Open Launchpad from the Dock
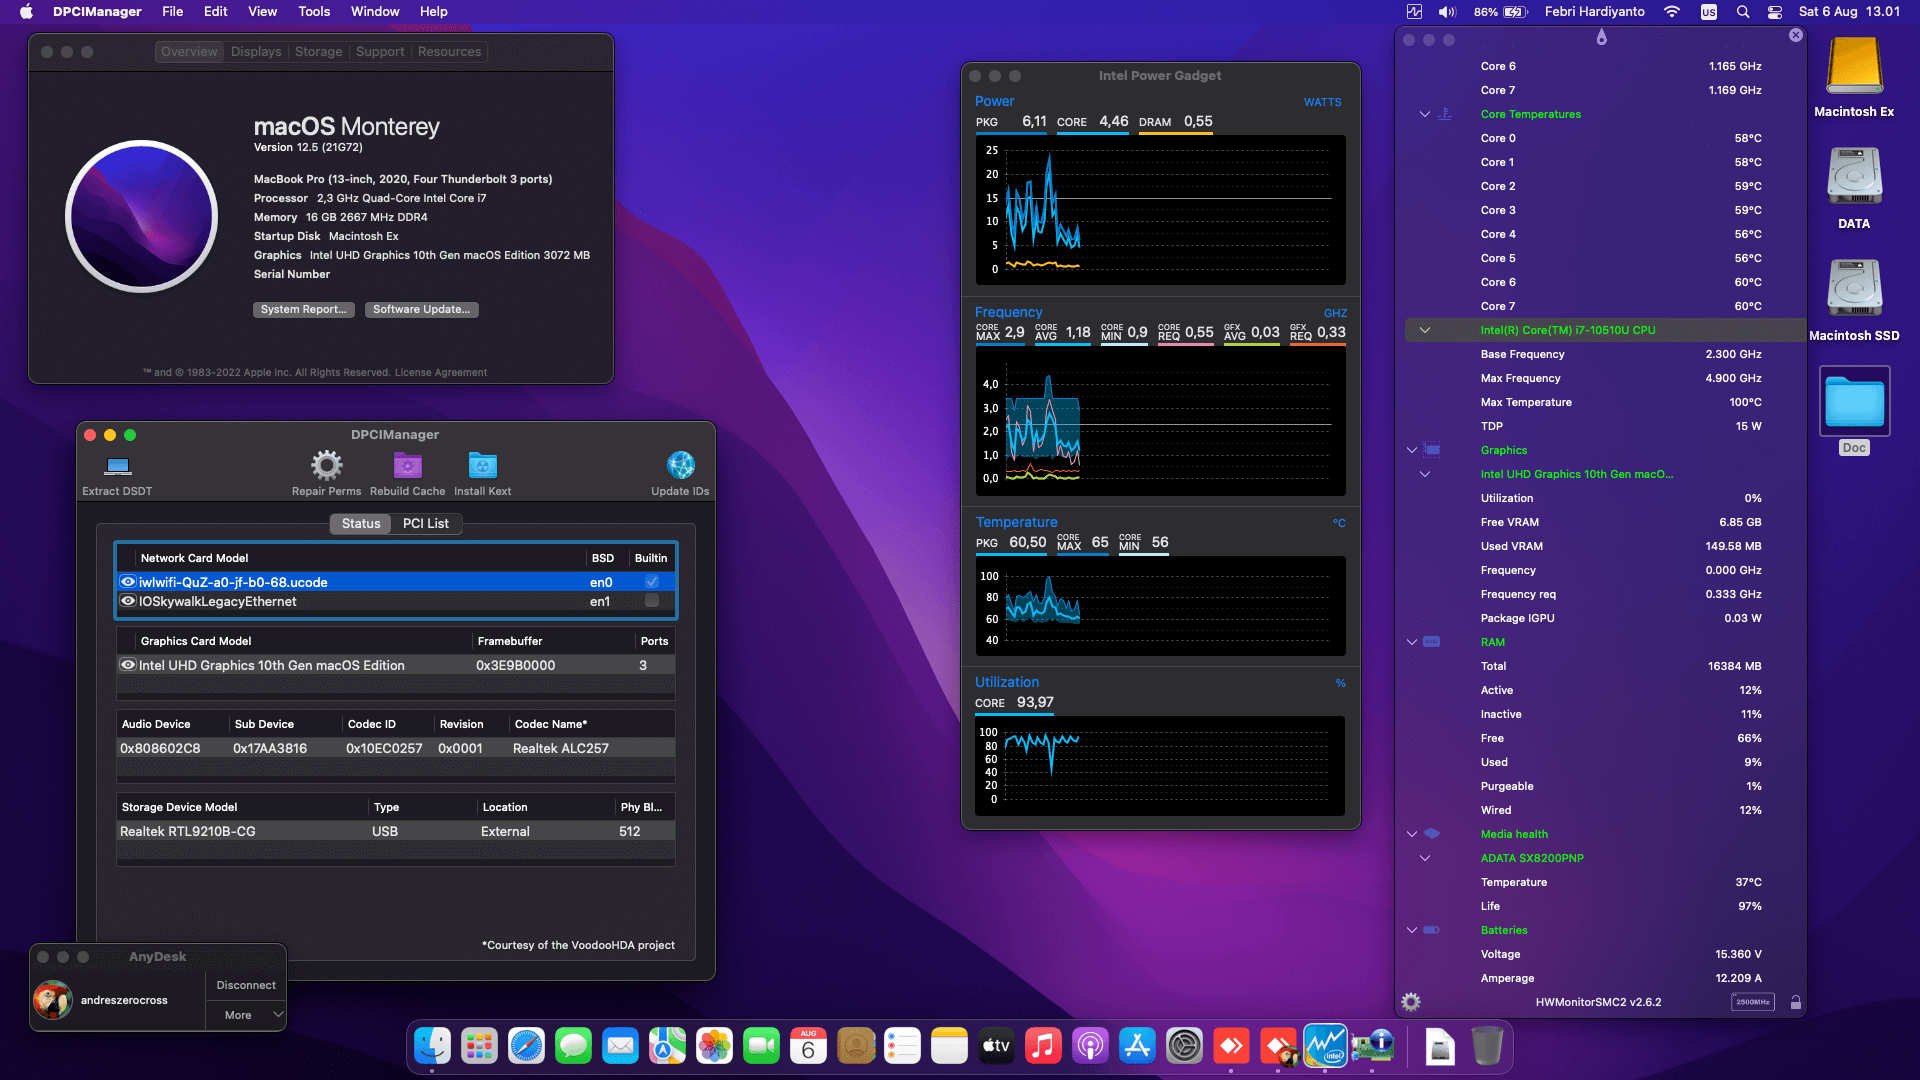Image resolution: width=1920 pixels, height=1080 pixels. point(479,1046)
